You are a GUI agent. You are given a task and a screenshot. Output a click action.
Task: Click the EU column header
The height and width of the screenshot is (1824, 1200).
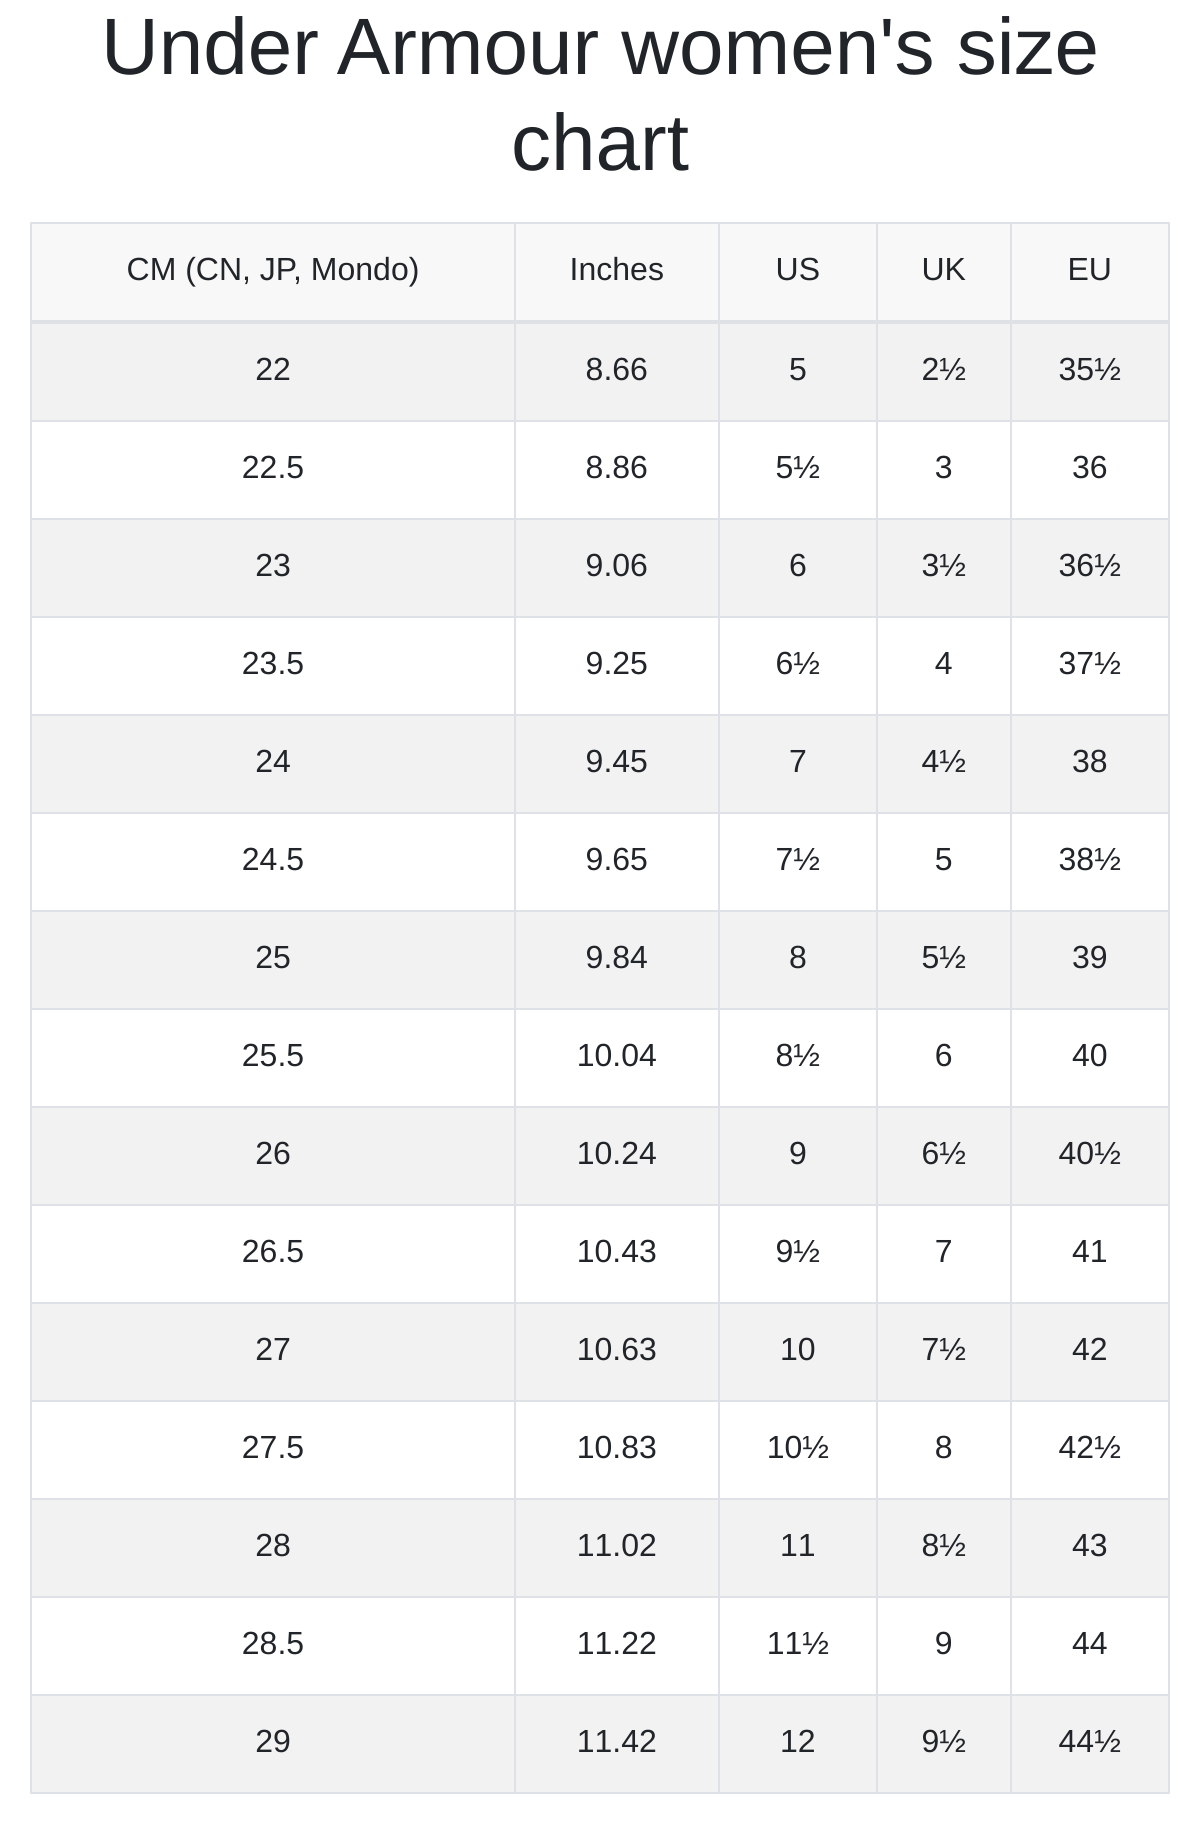pyautogui.click(x=1090, y=270)
